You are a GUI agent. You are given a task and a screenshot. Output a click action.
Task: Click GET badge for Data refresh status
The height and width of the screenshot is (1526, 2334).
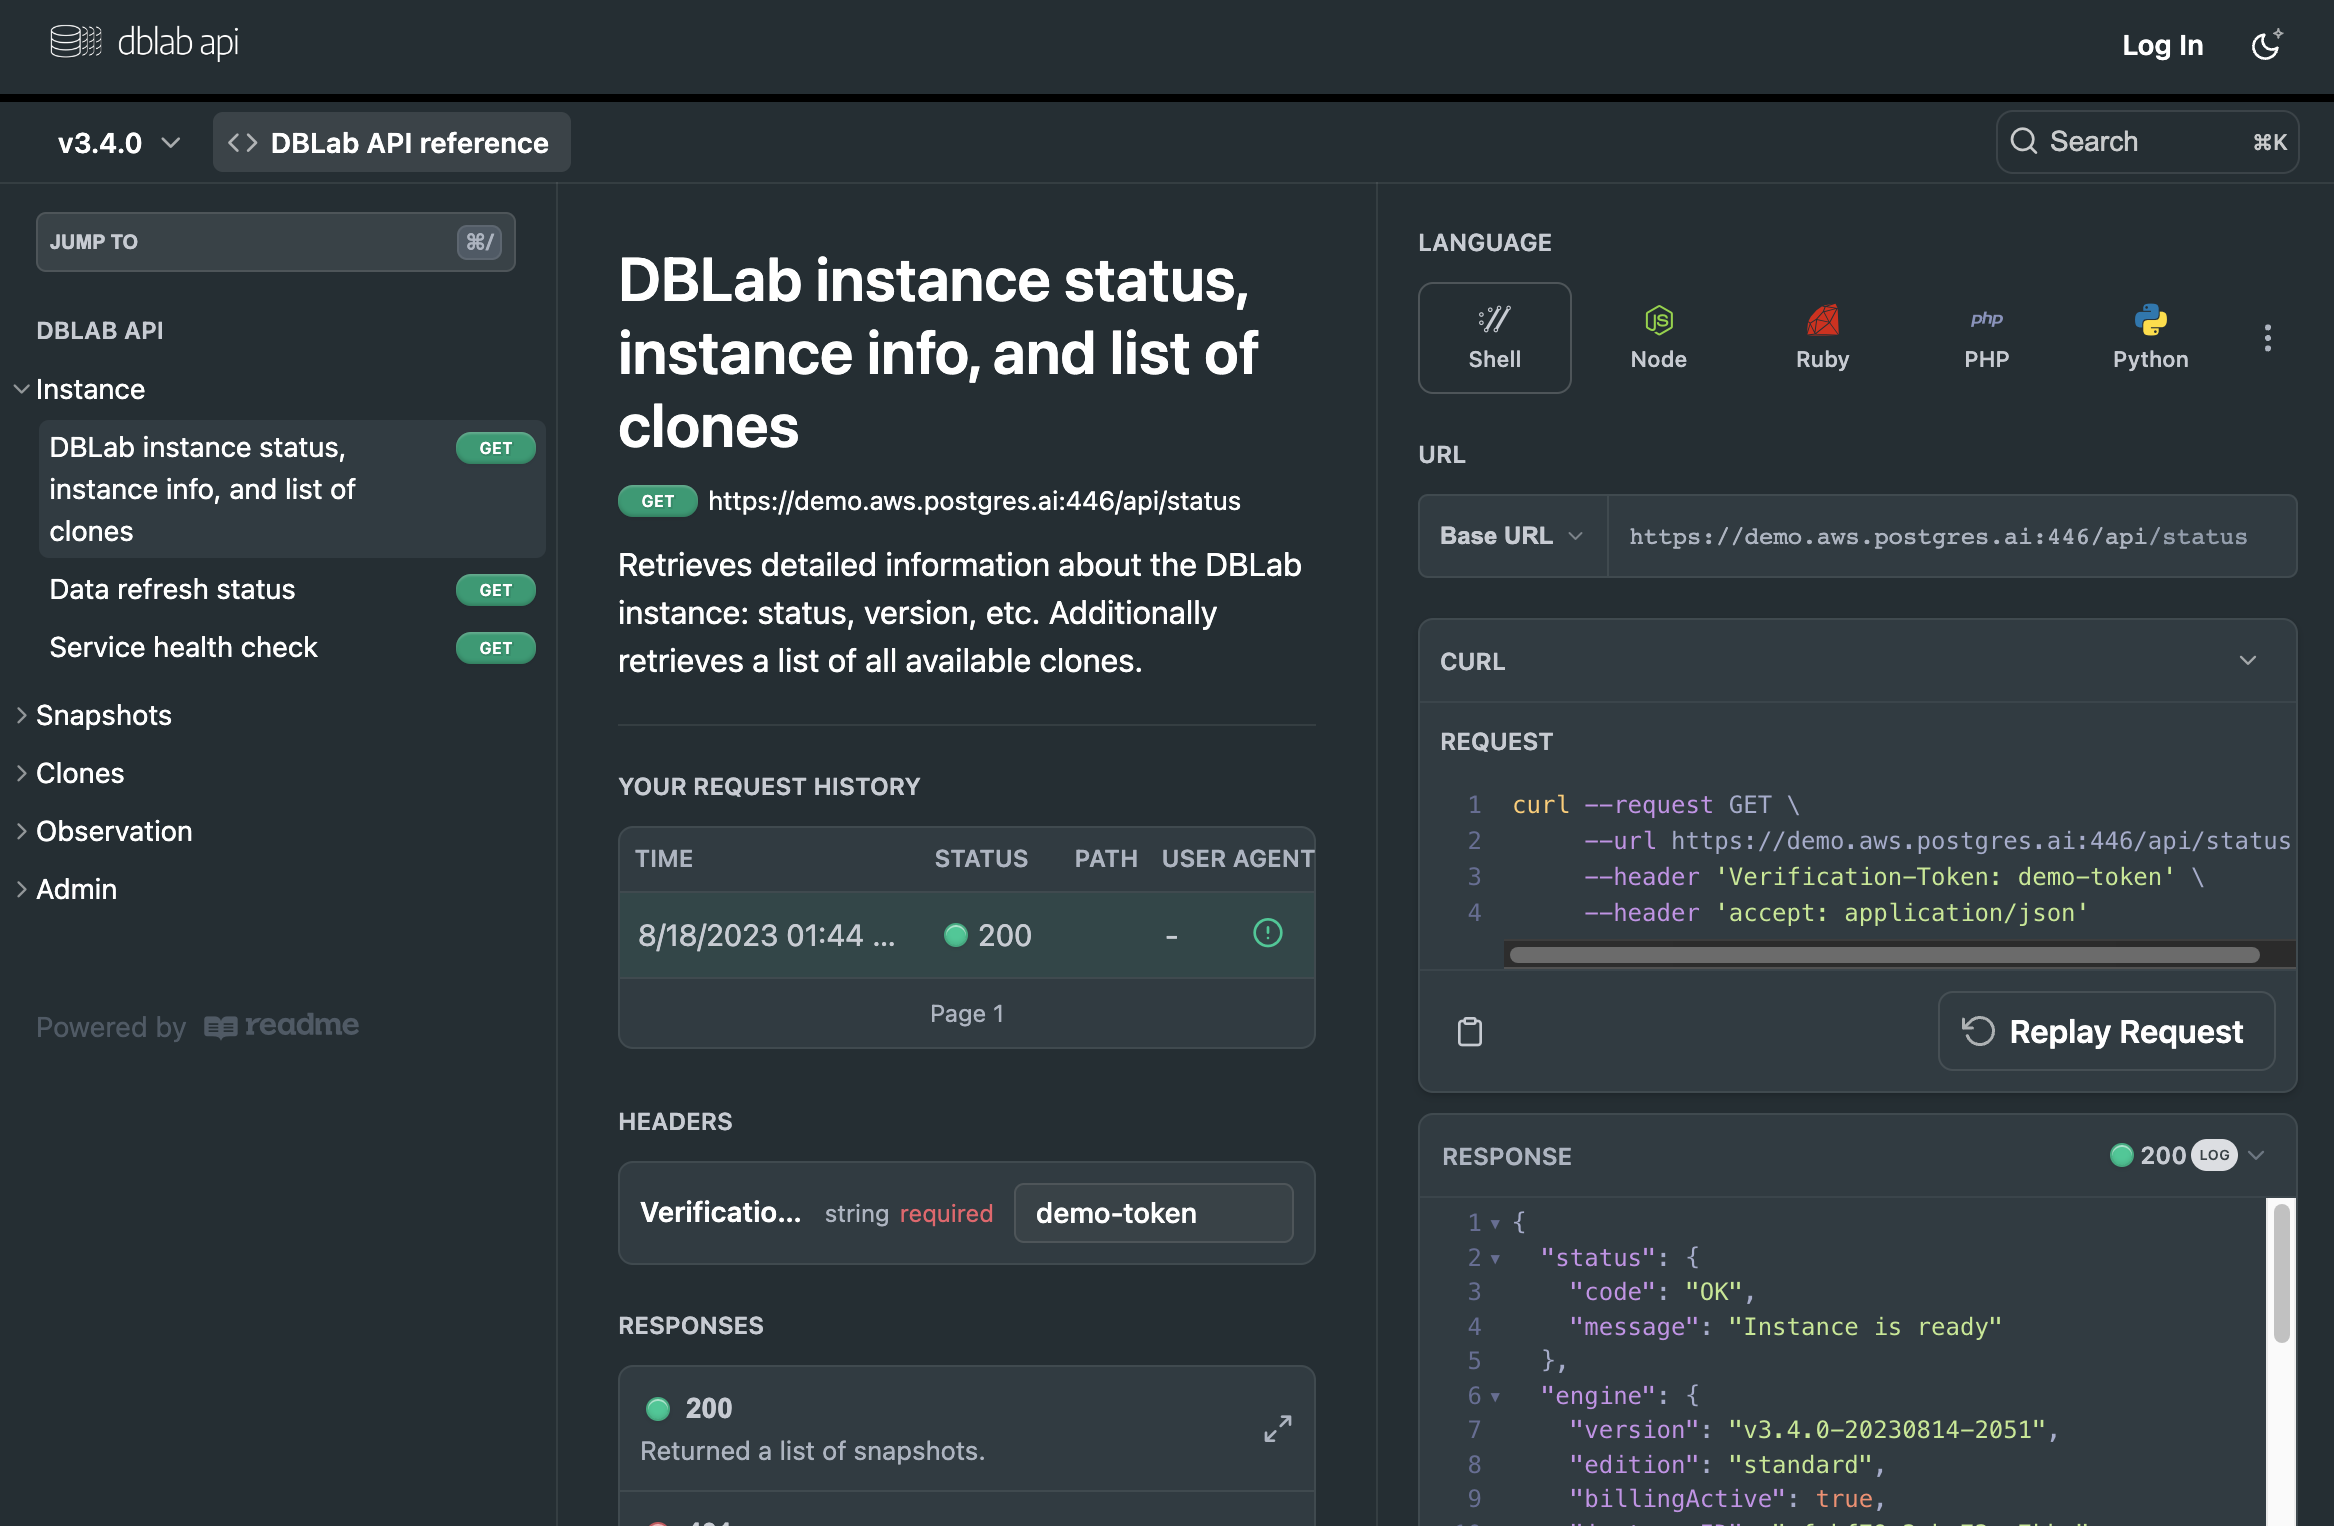[x=495, y=590]
